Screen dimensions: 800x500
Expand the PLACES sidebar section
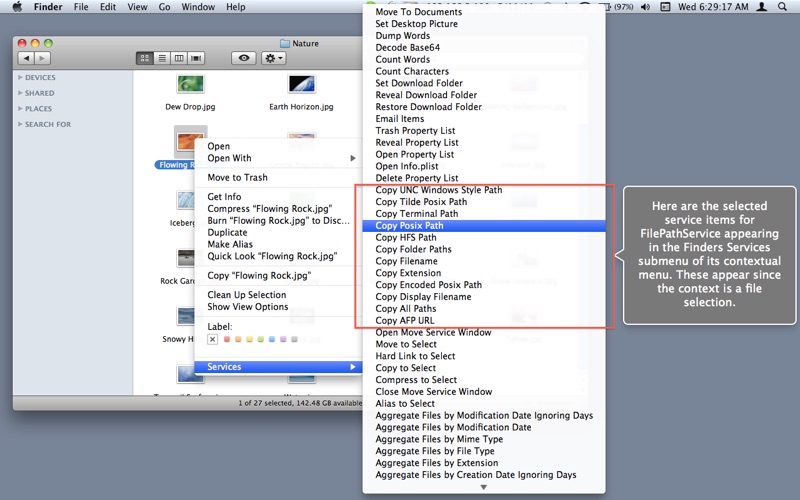tap(20, 109)
